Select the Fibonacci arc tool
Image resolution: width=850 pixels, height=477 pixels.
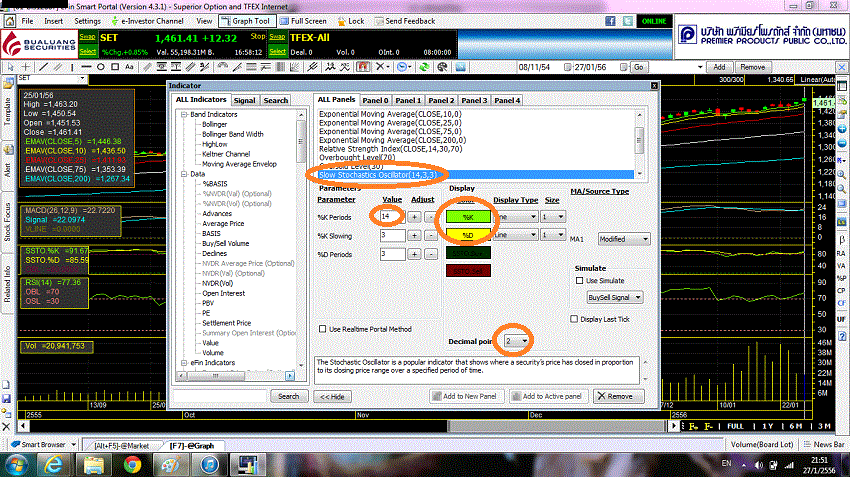pyautogui.click(x=223, y=67)
